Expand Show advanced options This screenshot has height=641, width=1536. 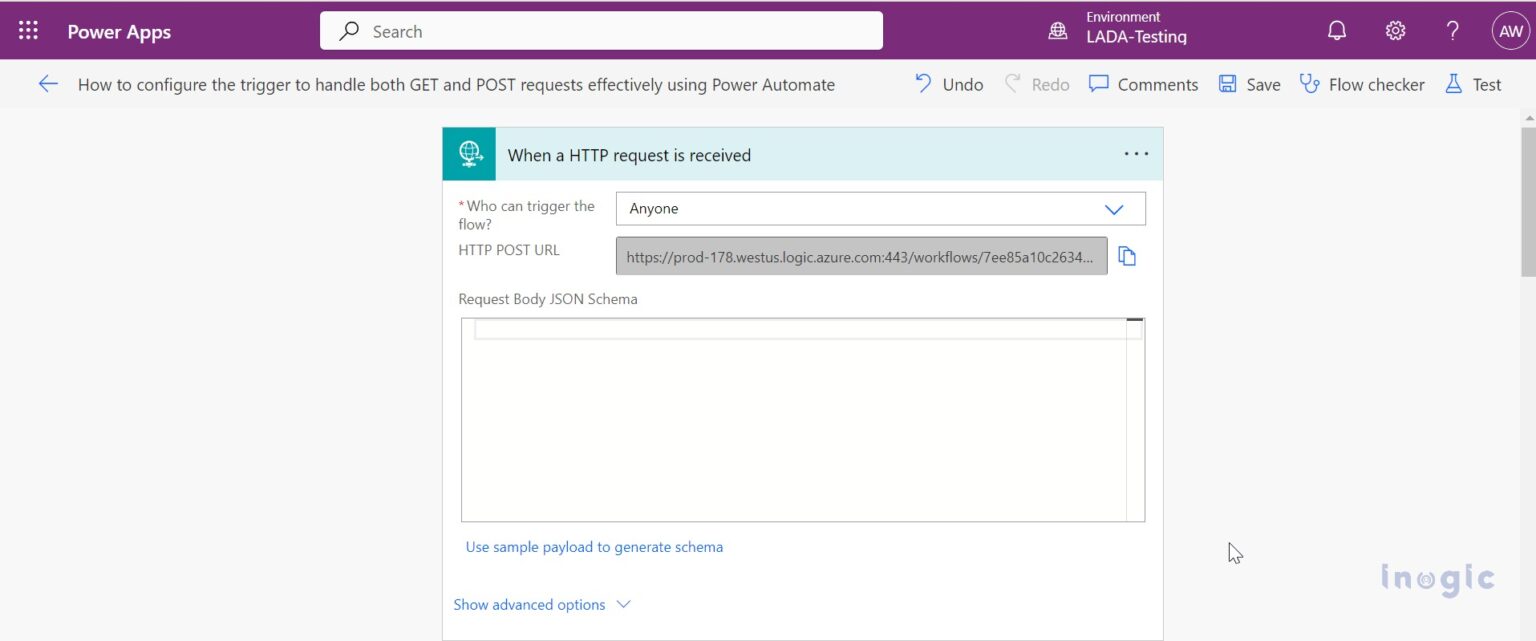pos(528,604)
